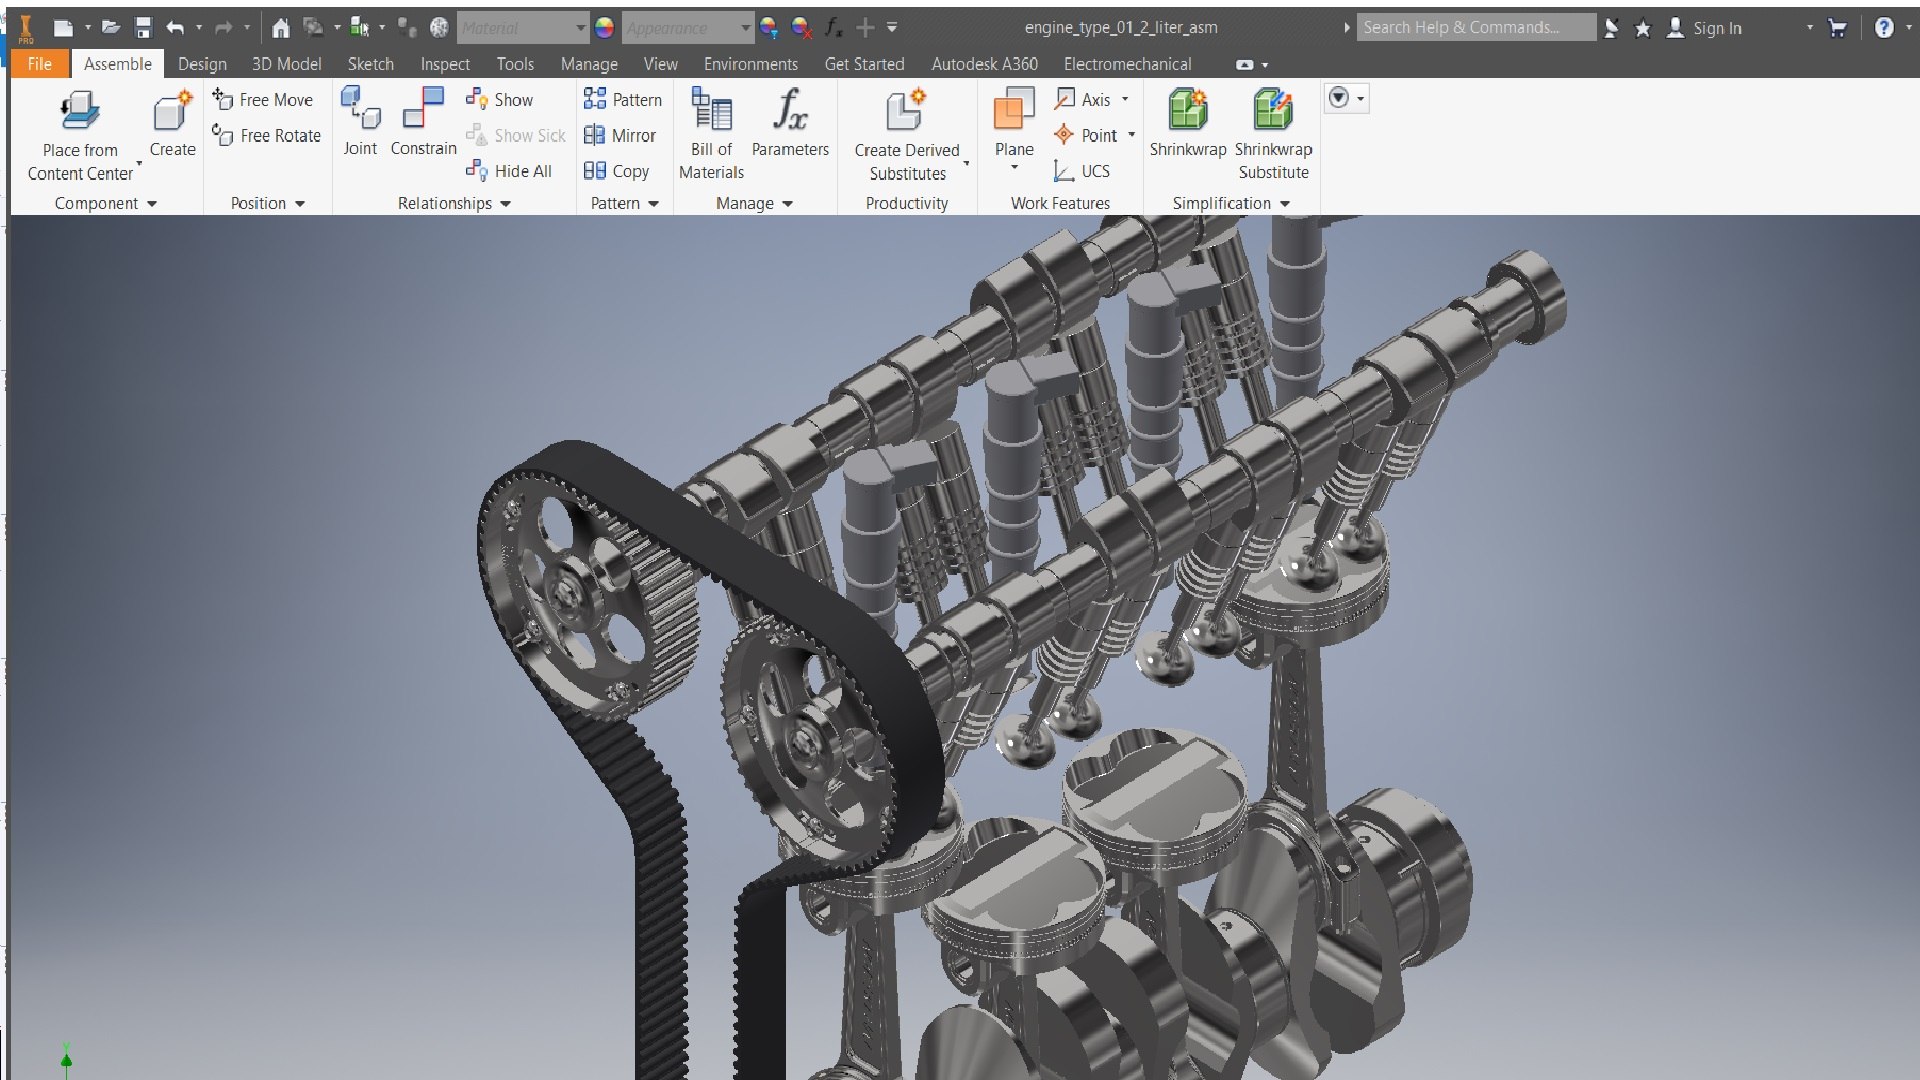
Task: Select the Plane work feature
Action: click(1014, 123)
